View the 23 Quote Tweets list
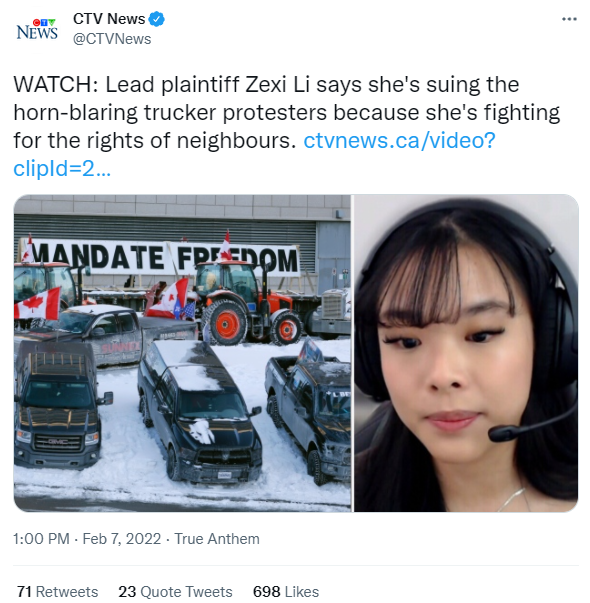This screenshot has height=603, width=590. pos(175,591)
